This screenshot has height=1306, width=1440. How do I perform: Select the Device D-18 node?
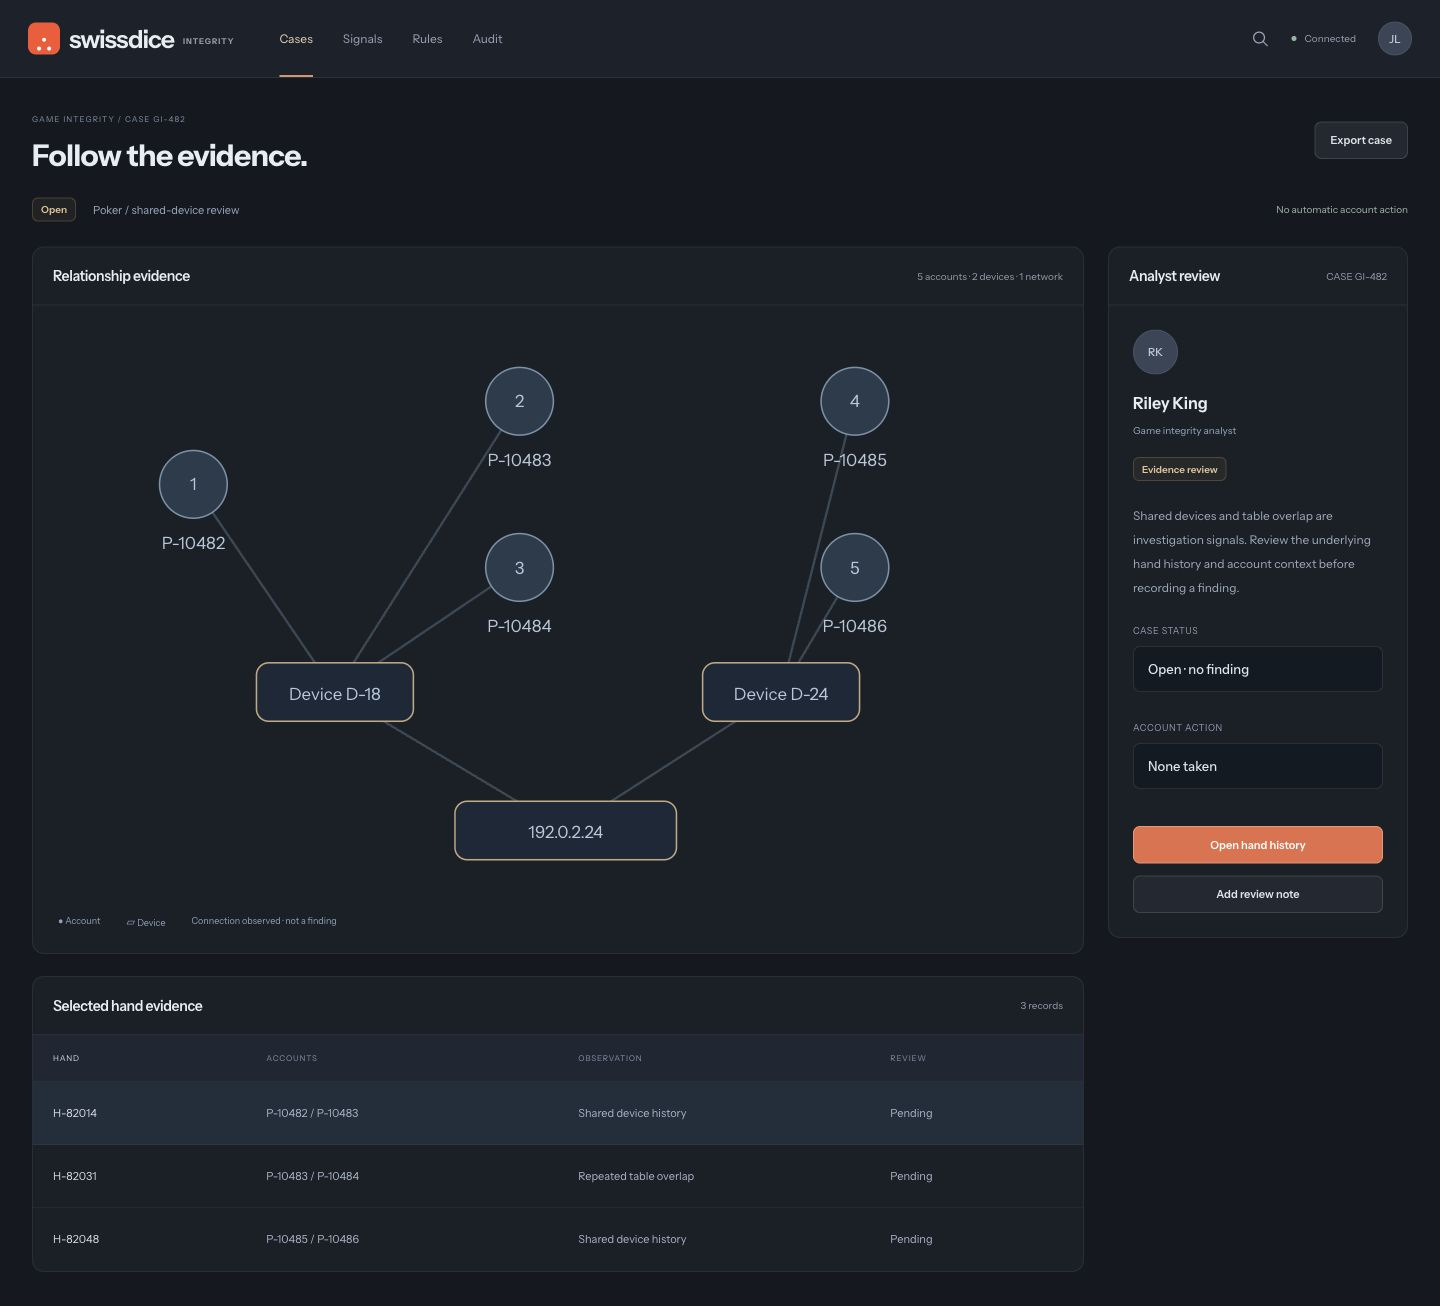(335, 692)
